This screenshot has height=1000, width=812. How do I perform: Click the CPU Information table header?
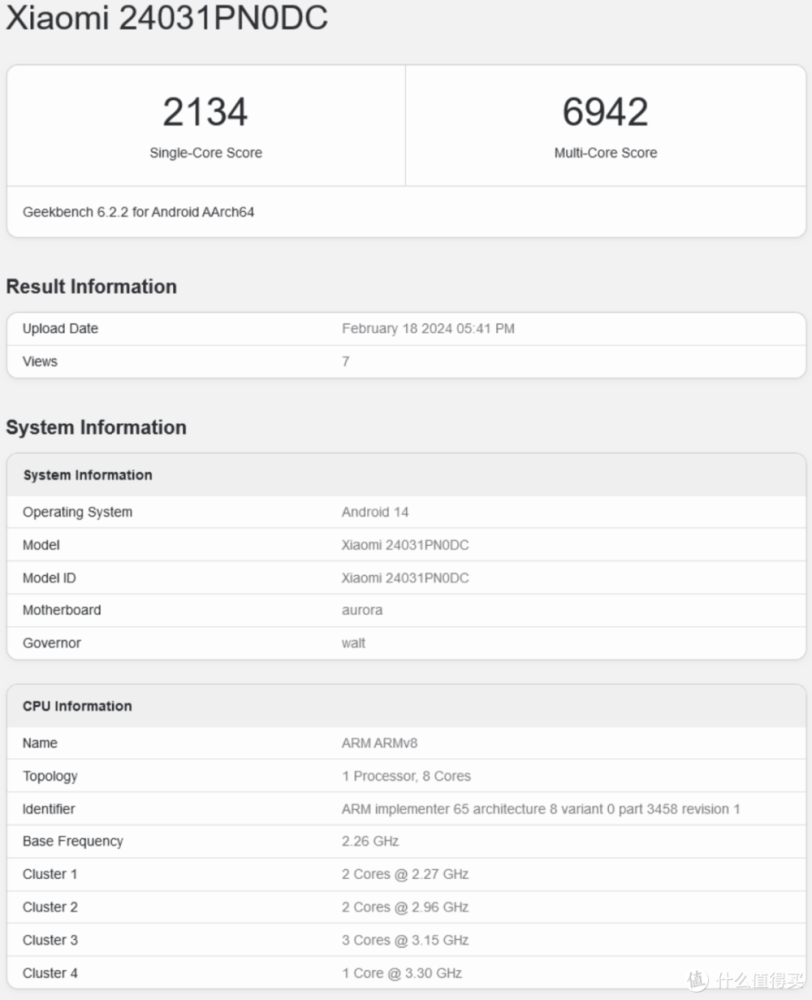pos(77,706)
